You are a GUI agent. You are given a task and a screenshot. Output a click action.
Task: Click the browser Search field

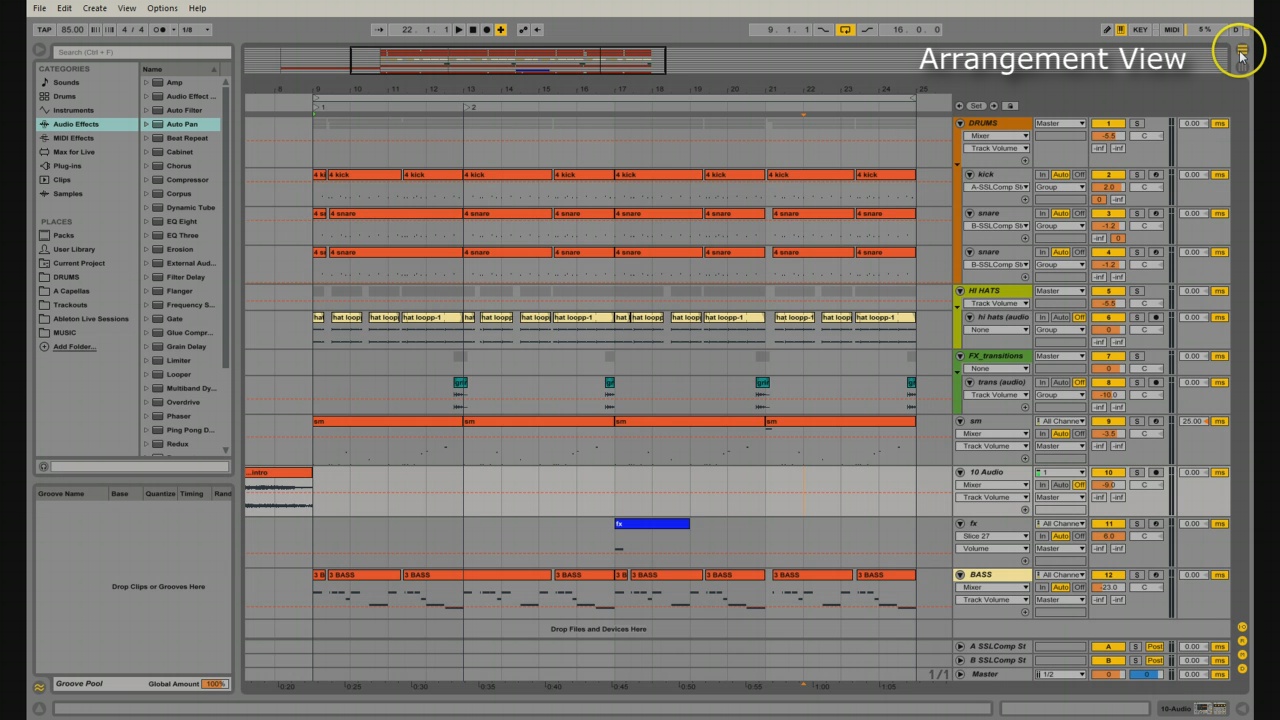141,52
